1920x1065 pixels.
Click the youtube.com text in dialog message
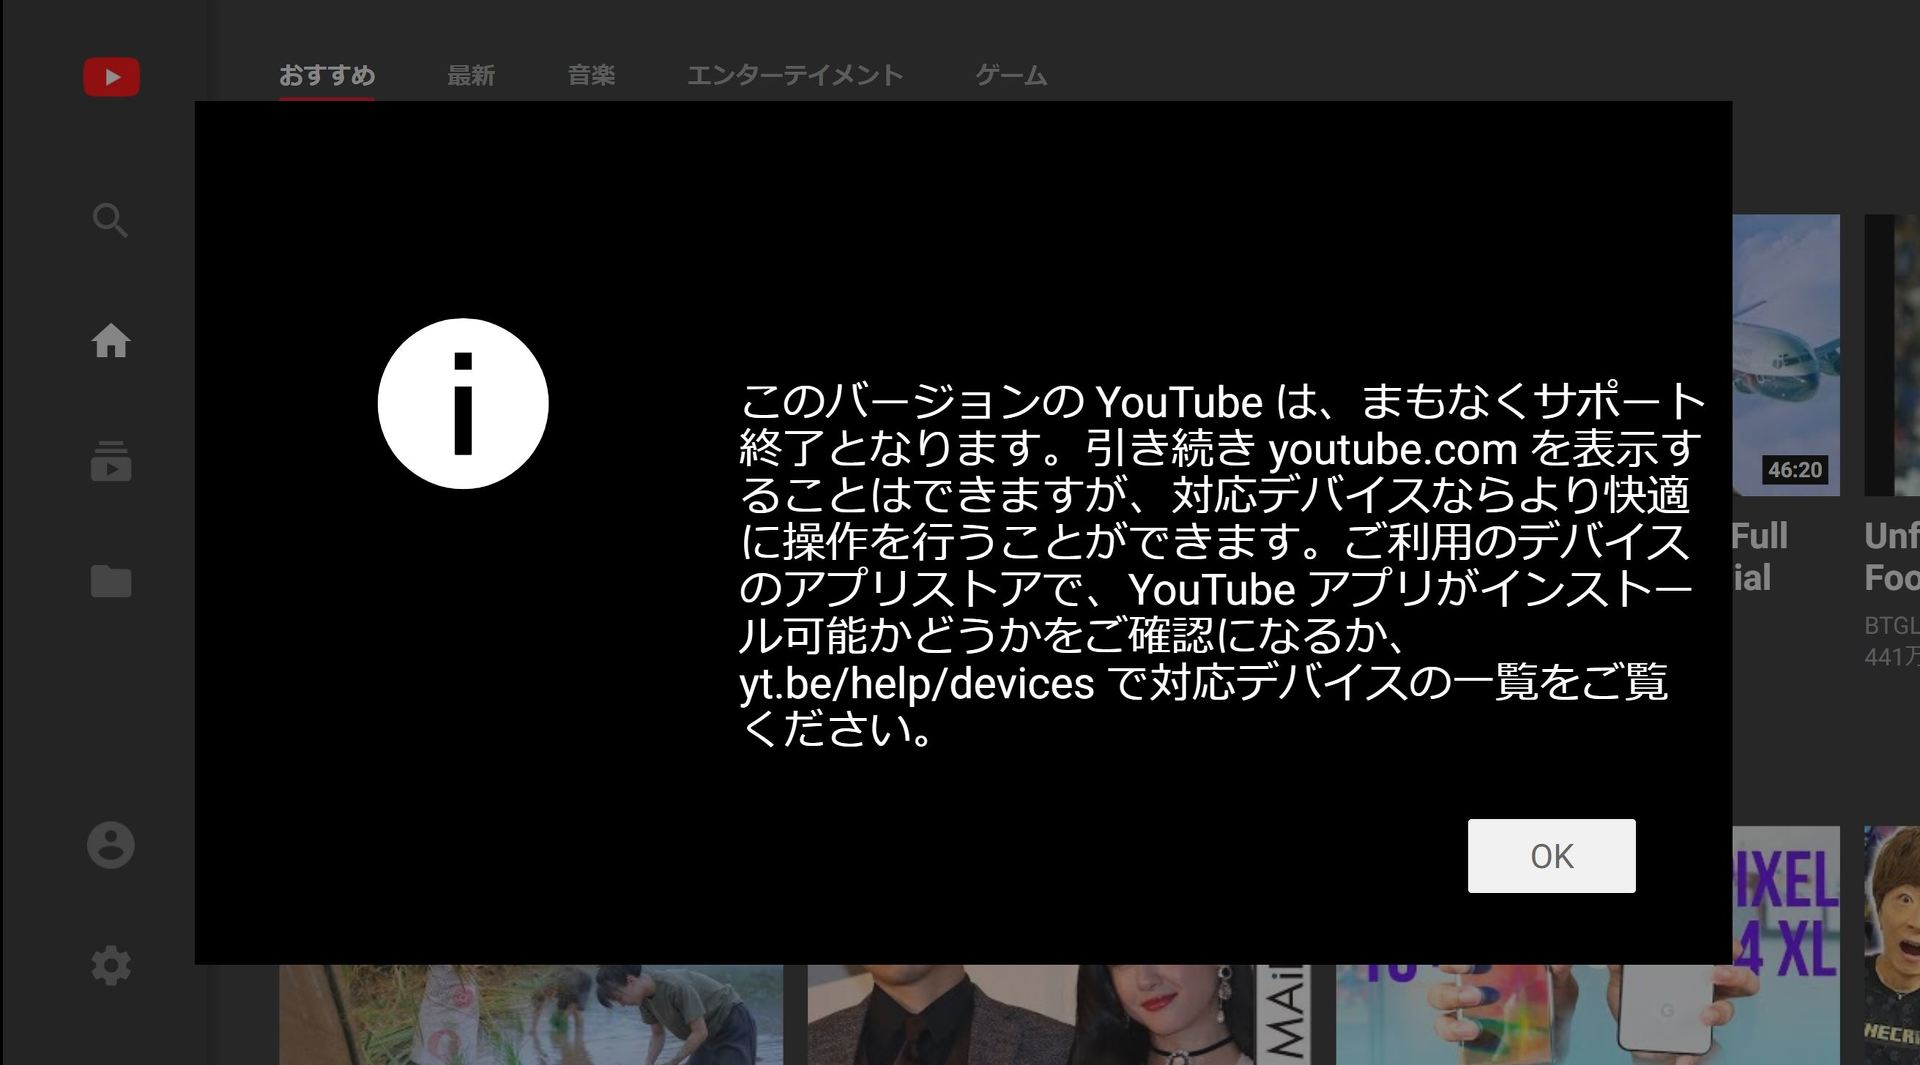[x=1393, y=450]
